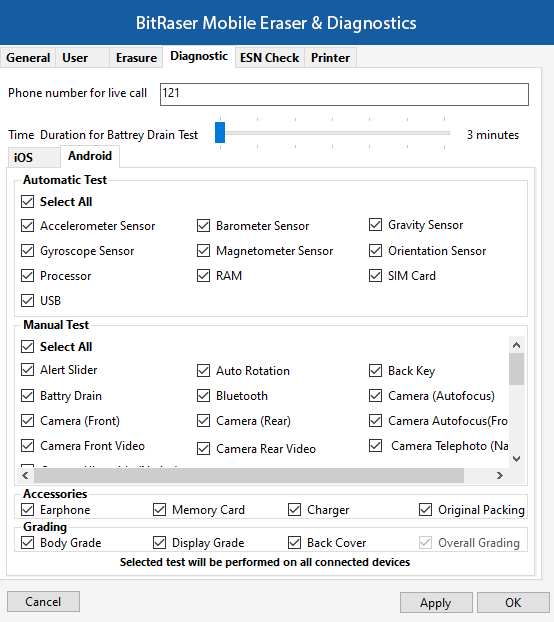
Task: Click Manual Test scroll down arrow
Action: 516,459
